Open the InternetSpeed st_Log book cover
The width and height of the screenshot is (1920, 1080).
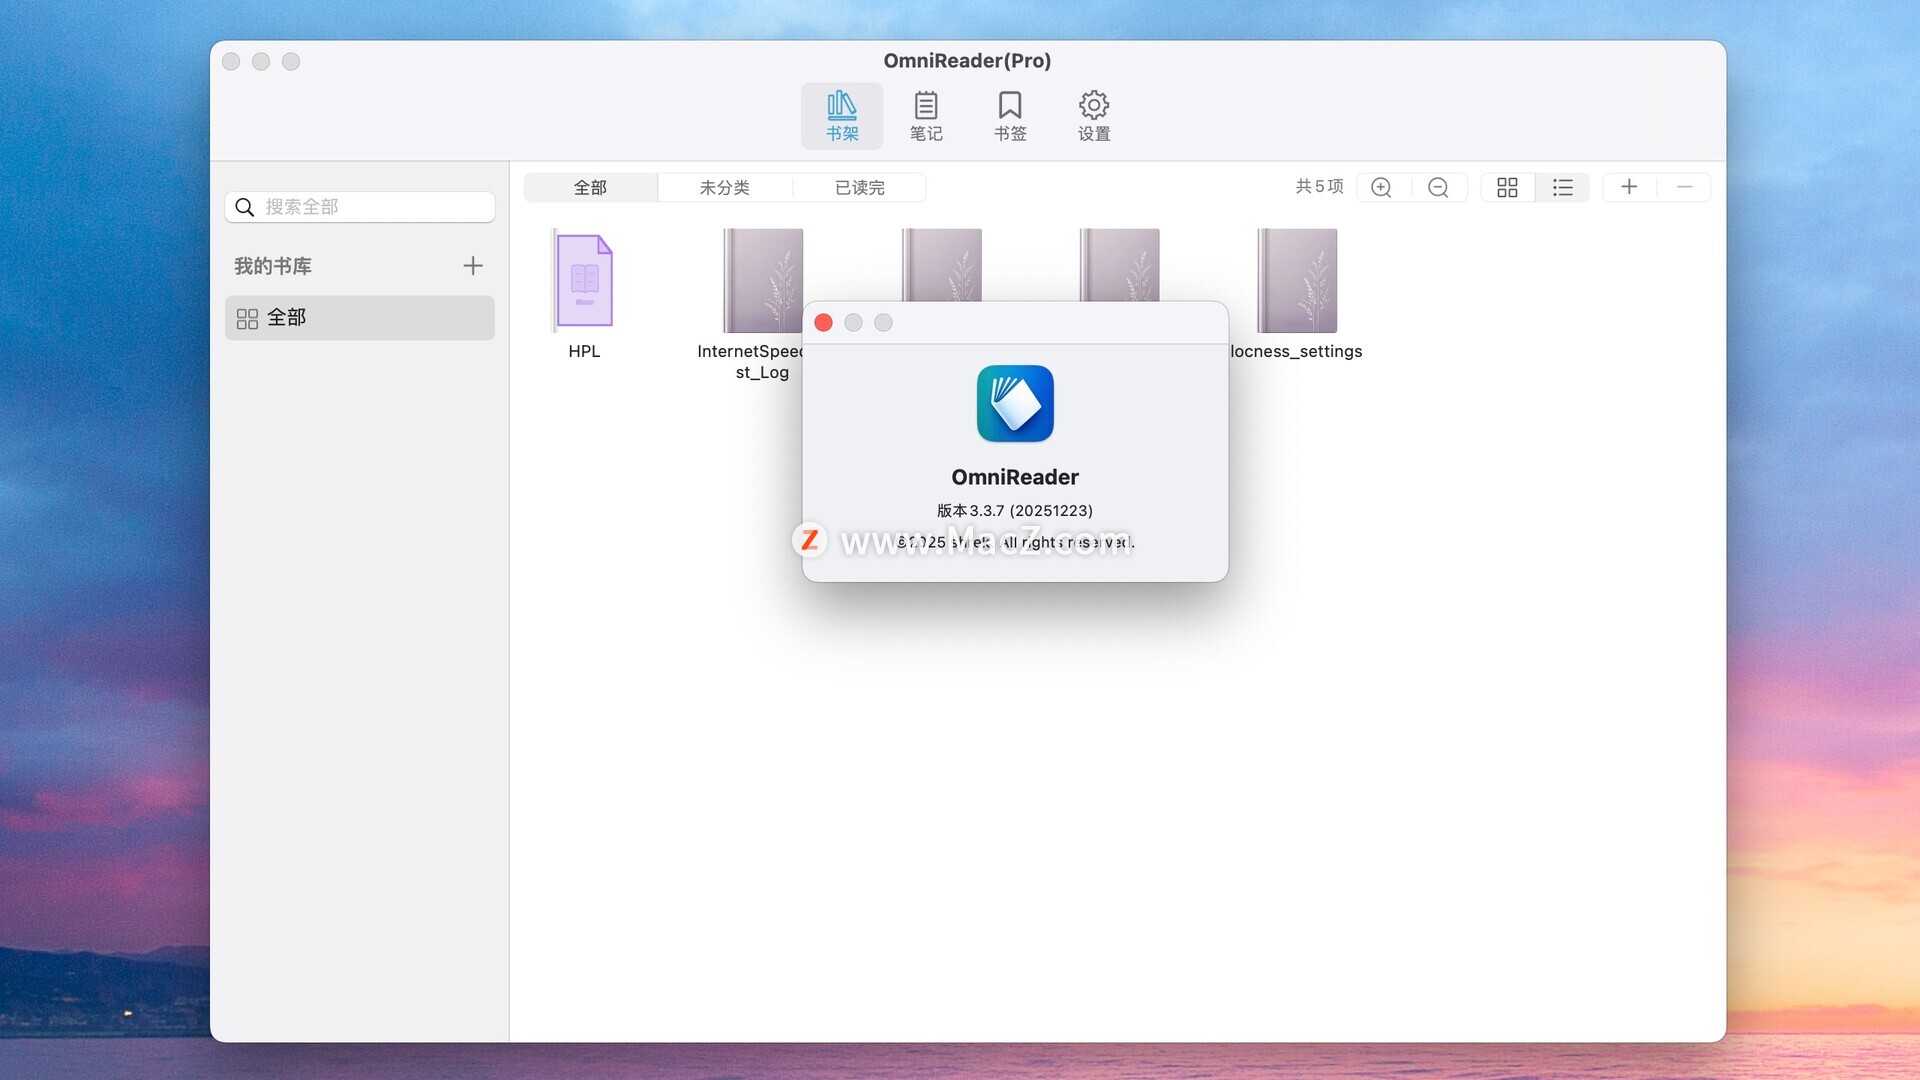point(762,281)
